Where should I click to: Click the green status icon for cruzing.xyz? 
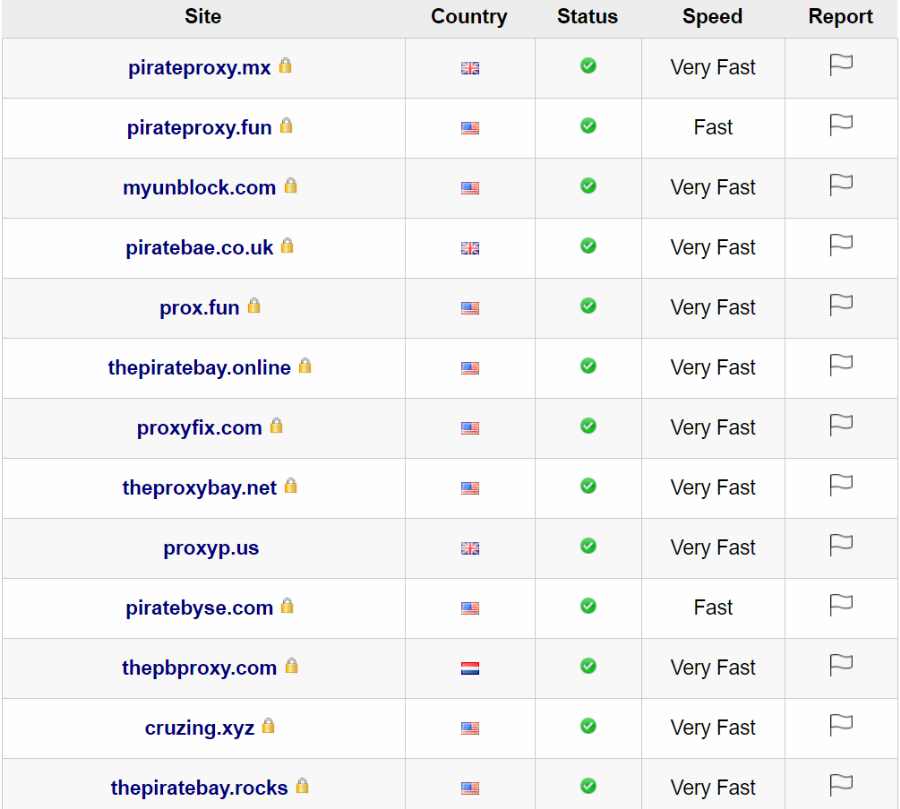pyautogui.click(x=586, y=728)
